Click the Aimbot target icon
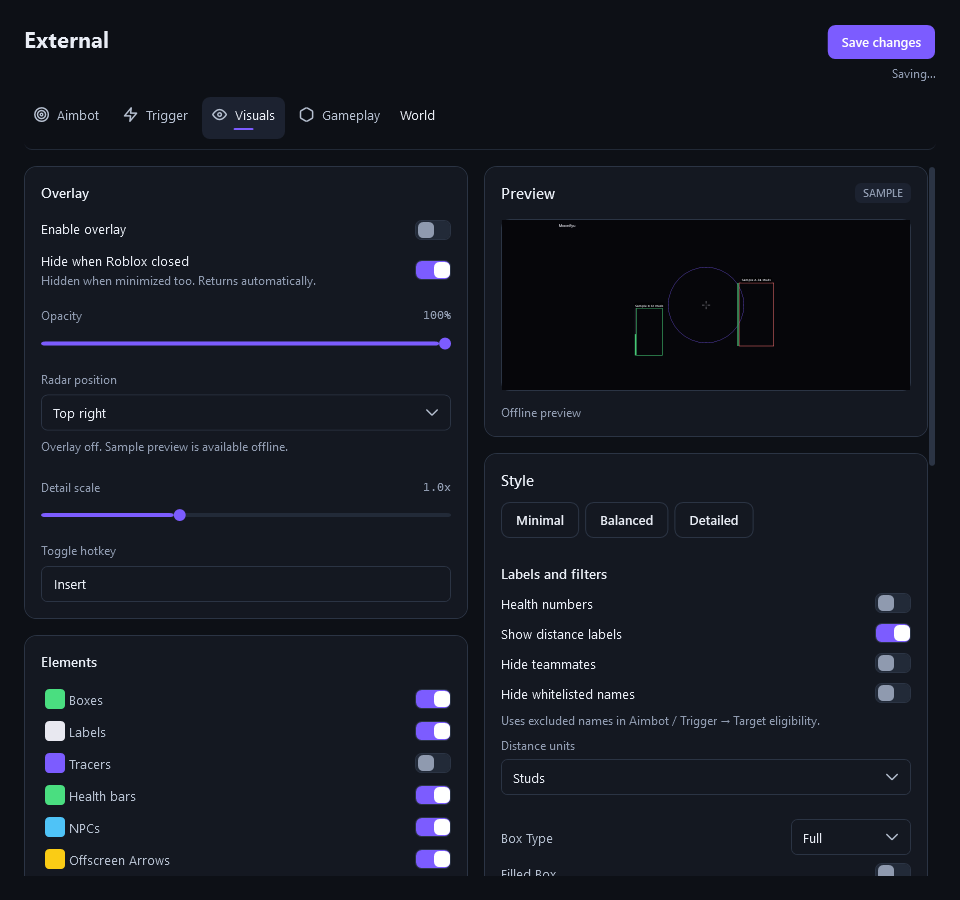Image resolution: width=960 pixels, height=900 pixels. pos(42,115)
